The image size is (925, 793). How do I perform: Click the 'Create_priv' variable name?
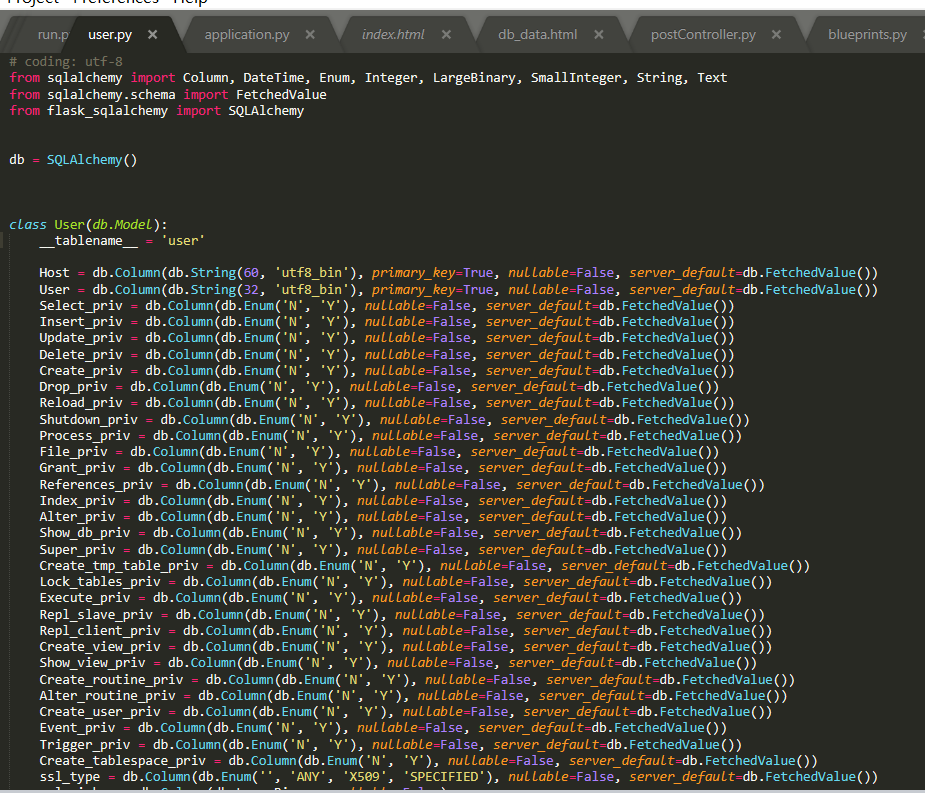click(81, 371)
